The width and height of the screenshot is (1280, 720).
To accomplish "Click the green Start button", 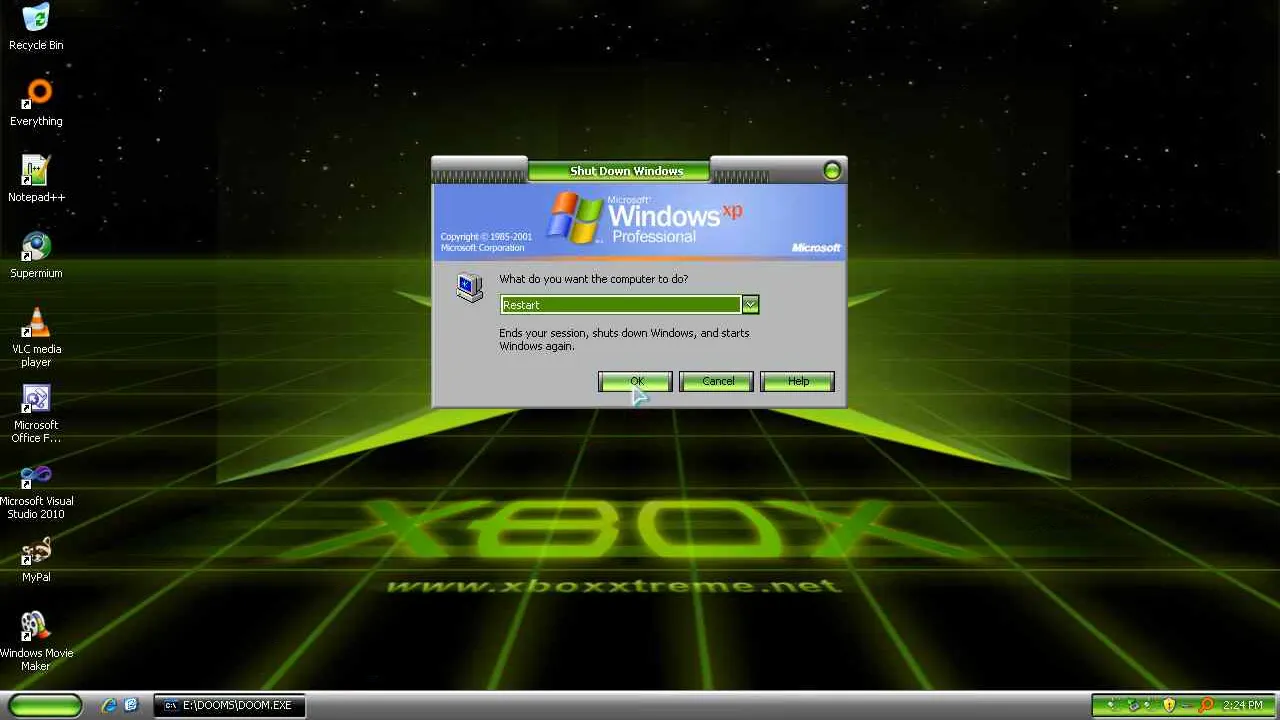I will (45, 705).
